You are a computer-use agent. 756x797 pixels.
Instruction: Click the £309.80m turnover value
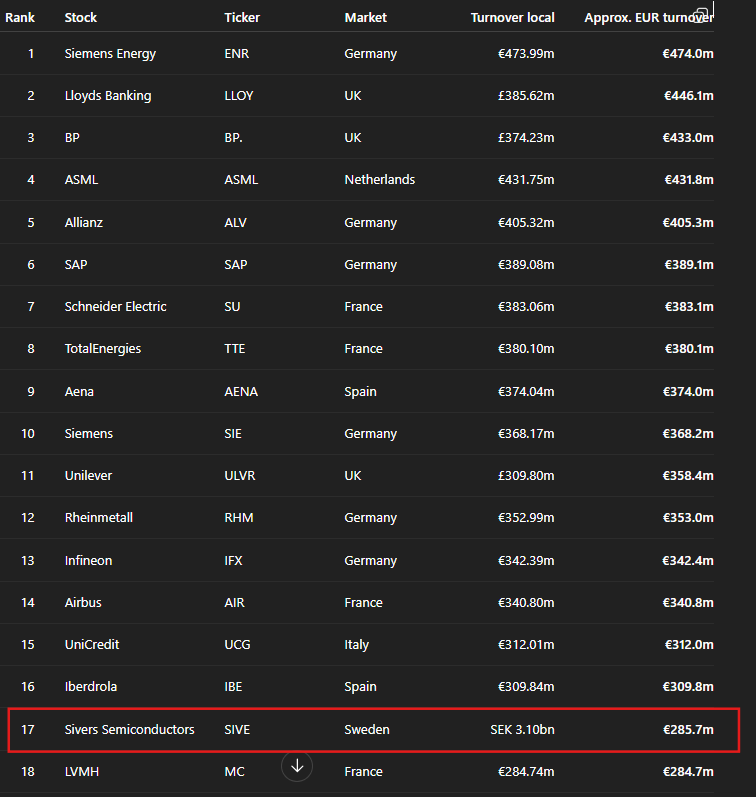click(526, 476)
